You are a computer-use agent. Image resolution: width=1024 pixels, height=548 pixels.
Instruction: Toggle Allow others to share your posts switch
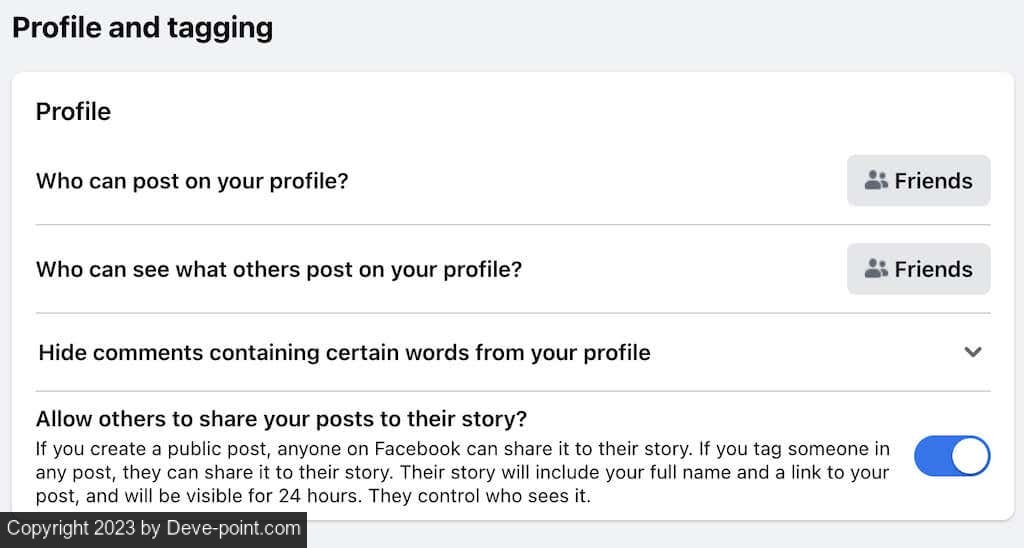(952, 456)
